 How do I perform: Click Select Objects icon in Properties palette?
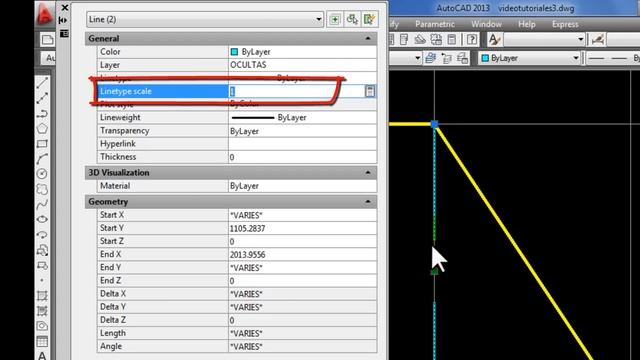[352, 19]
